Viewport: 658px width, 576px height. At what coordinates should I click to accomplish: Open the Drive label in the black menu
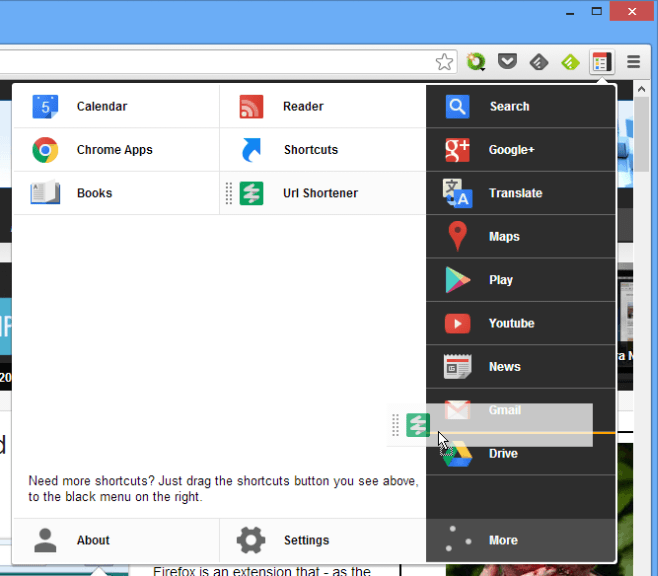coord(503,454)
